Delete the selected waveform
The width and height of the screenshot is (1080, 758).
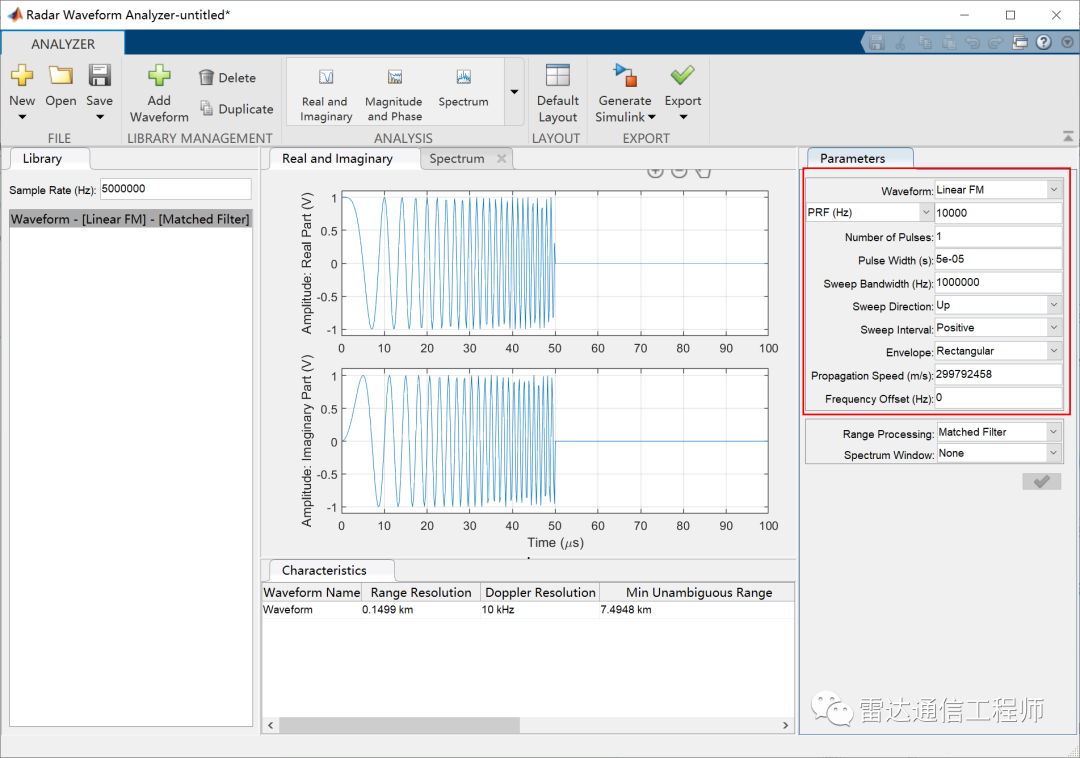[x=227, y=77]
